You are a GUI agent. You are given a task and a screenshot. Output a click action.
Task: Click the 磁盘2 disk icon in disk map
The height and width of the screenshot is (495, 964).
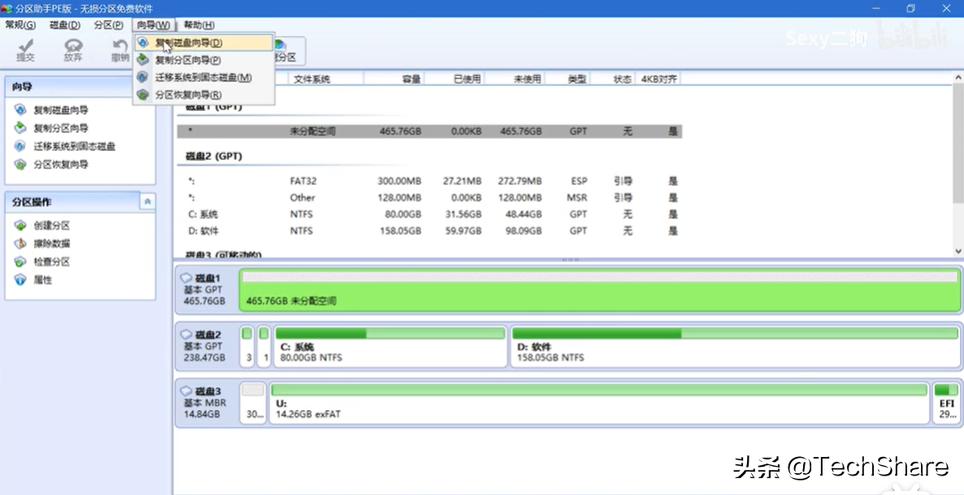[186, 335]
